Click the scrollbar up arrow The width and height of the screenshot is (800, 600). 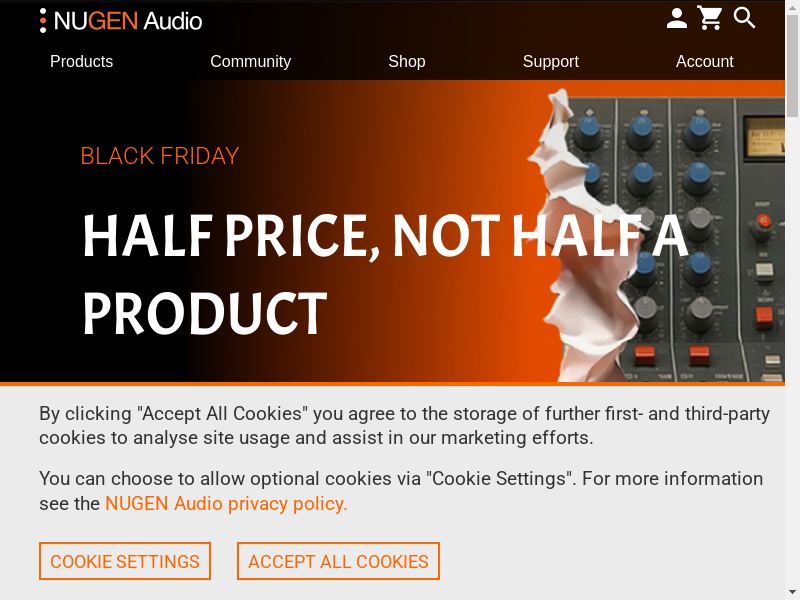pos(792,7)
